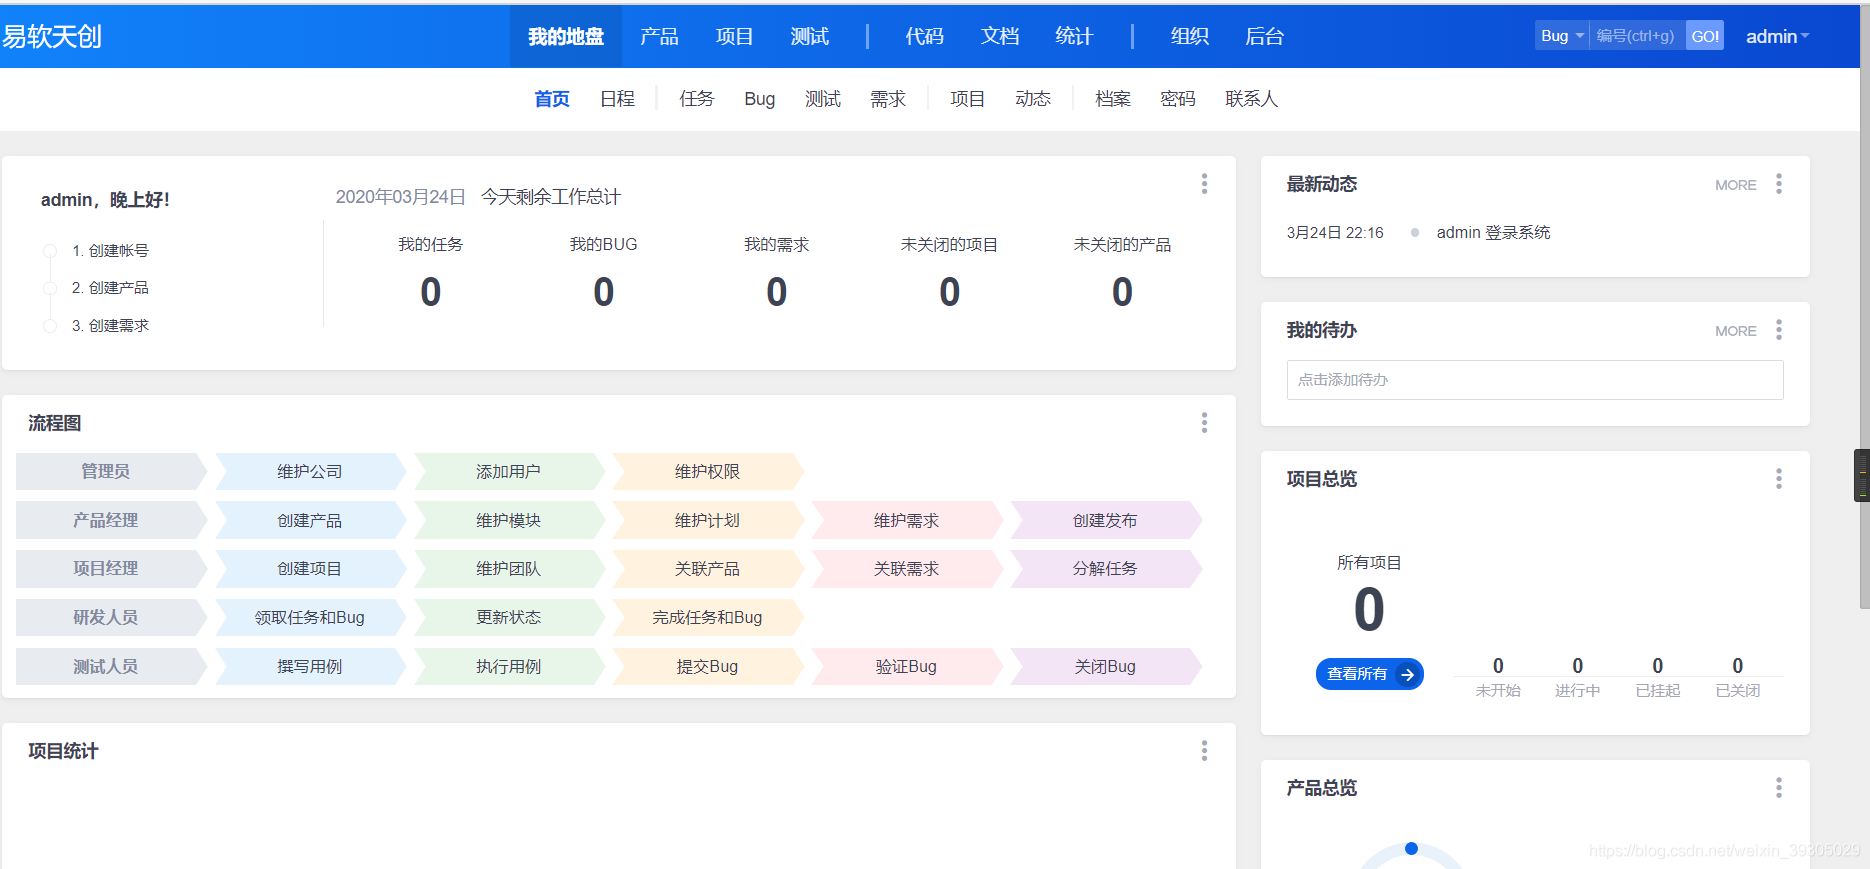This screenshot has height=869, width=1870.
Task: Toggle the 创建需求 step circle
Action: tap(50, 326)
